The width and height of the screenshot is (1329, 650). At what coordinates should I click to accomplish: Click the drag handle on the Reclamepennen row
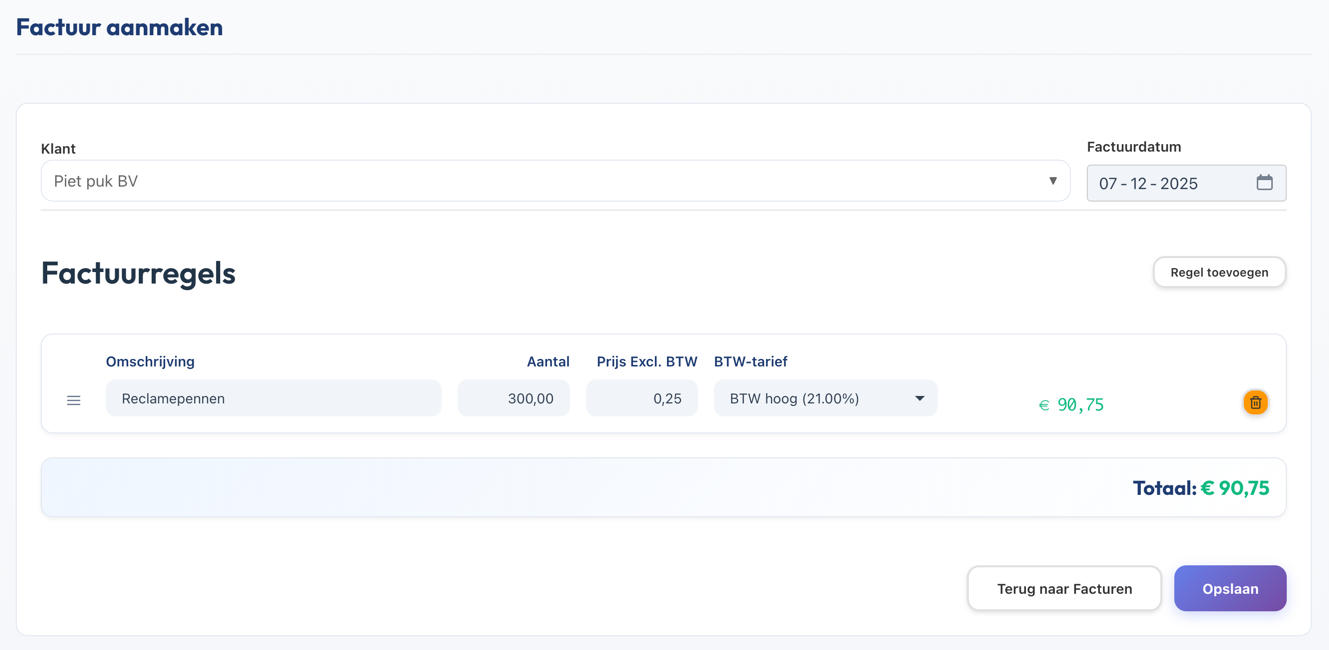(74, 400)
